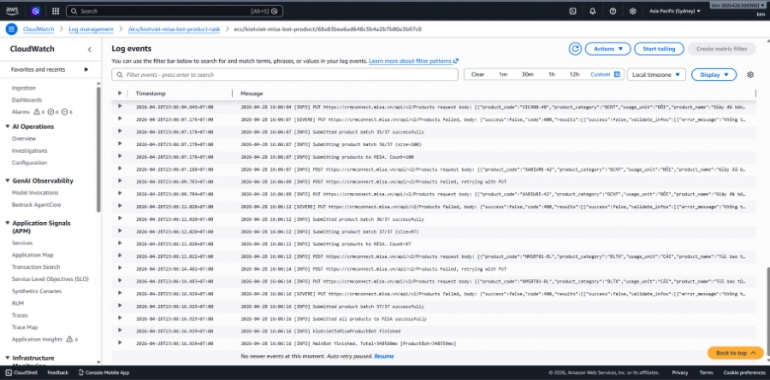
Task: Select the 12h time range
Action: 574,75
